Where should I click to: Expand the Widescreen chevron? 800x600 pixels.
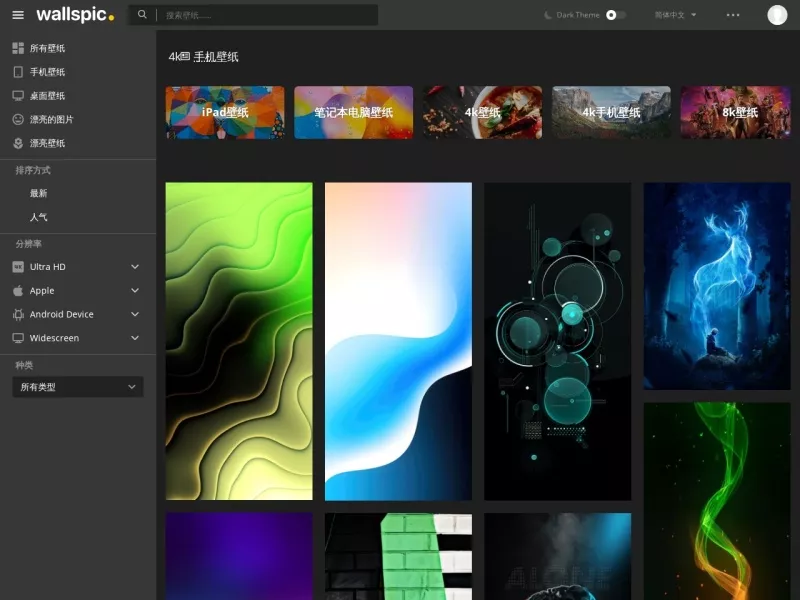(135, 338)
